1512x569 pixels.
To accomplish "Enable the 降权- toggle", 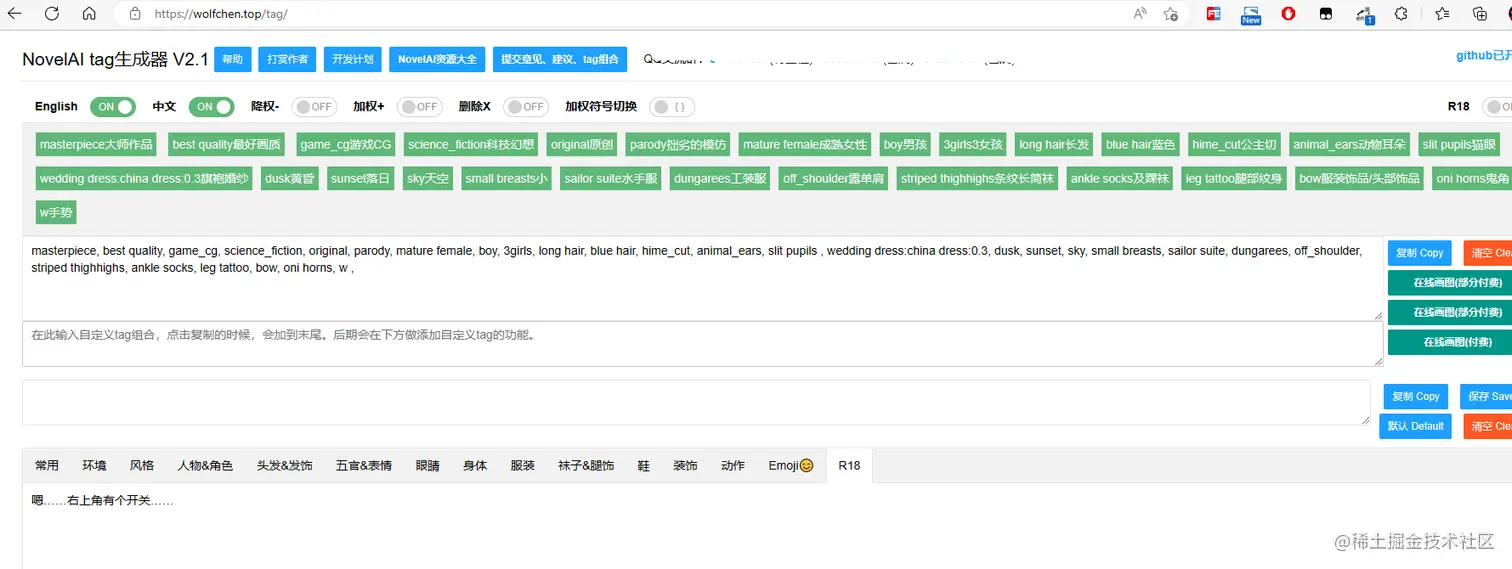I will pyautogui.click(x=314, y=107).
